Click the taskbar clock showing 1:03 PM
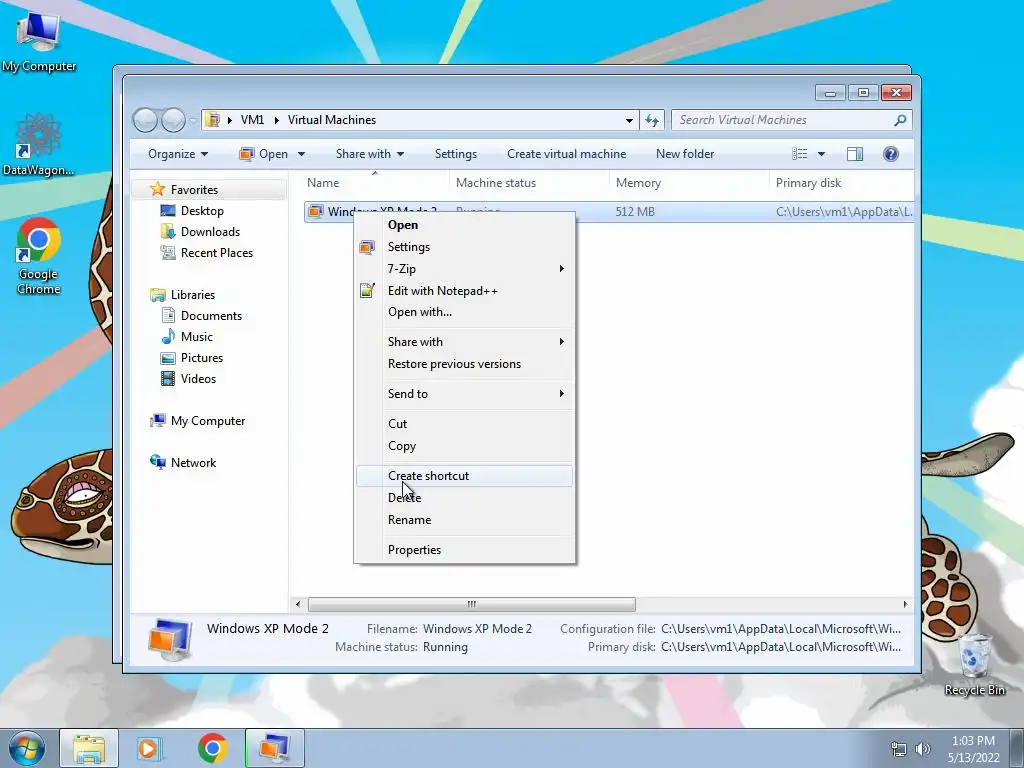Viewport: 1024px width, 768px height. (x=973, y=749)
